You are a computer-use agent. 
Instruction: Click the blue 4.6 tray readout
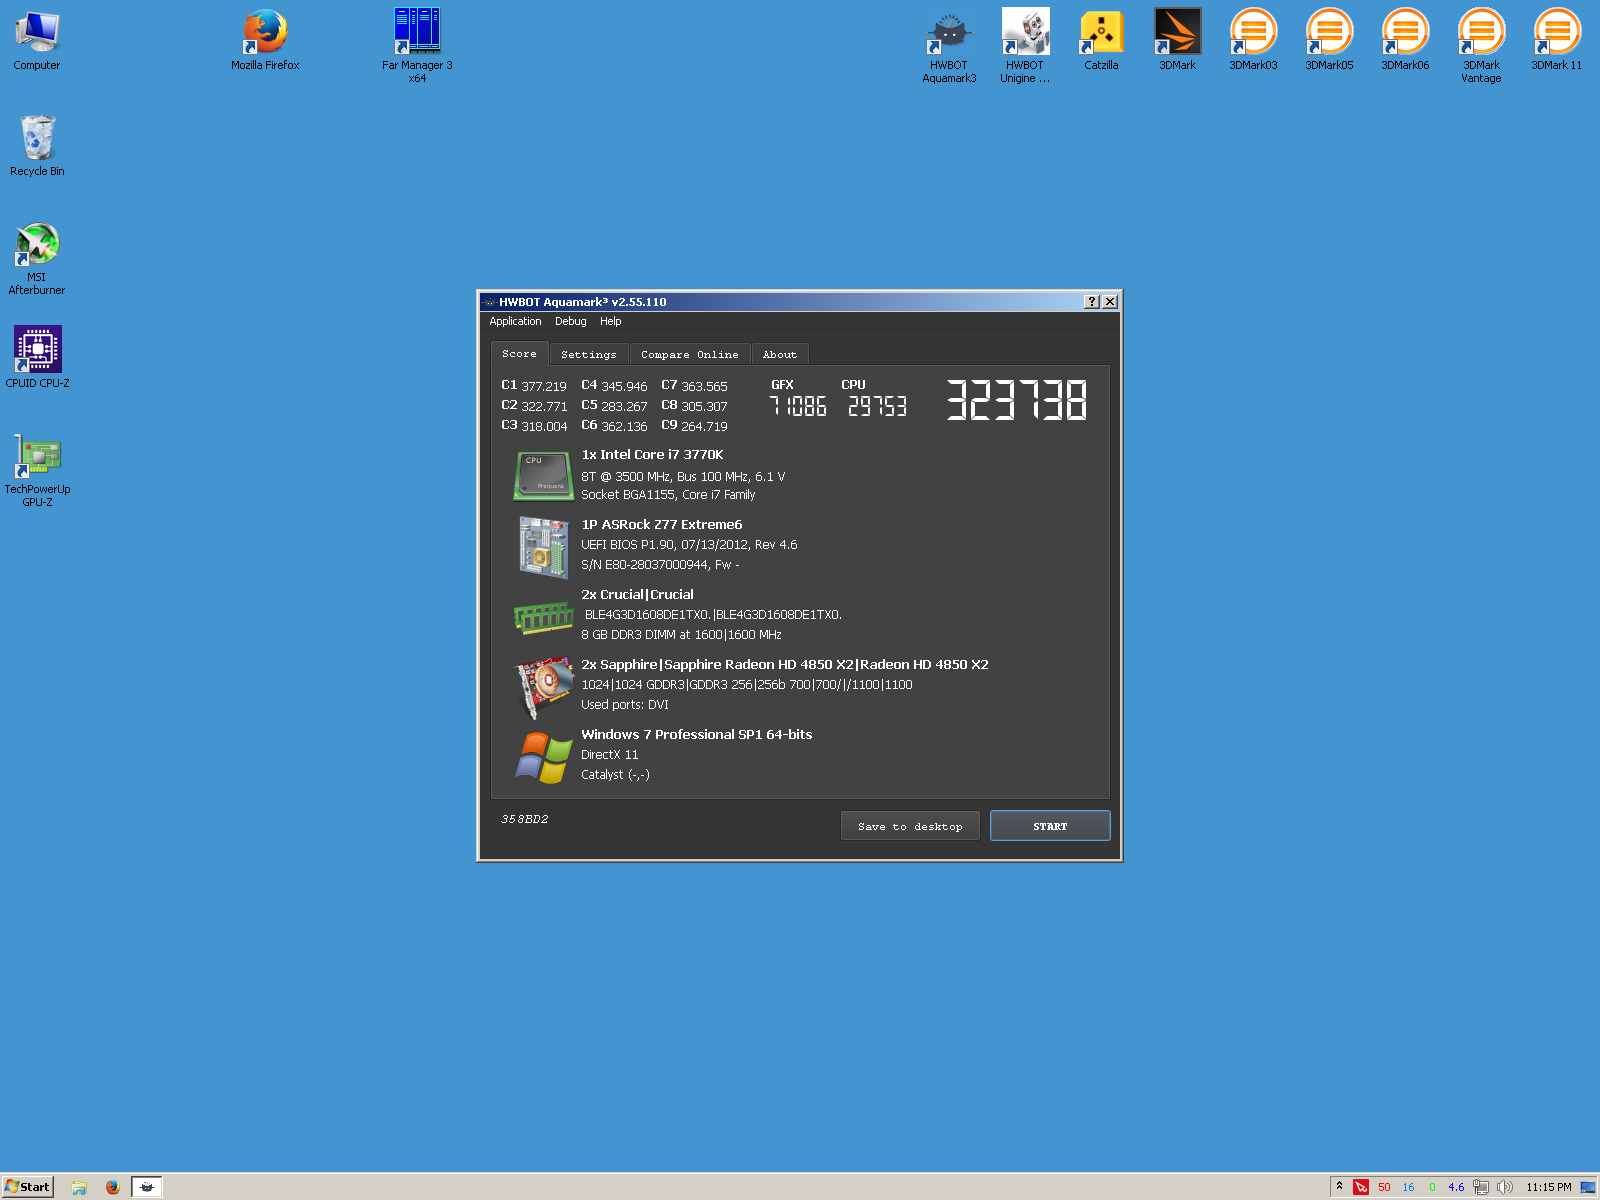click(x=1456, y=1187)
